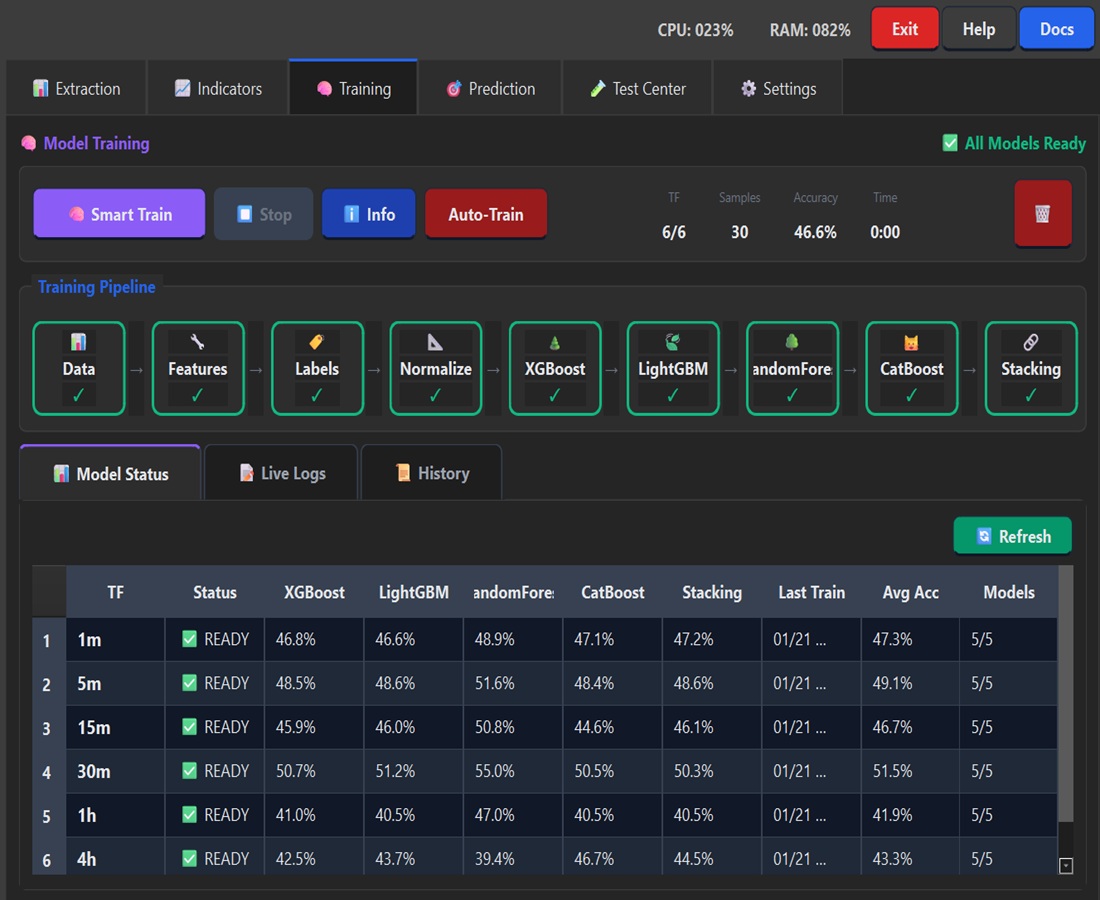This screenshot has width=1100, height=900.
Task: Click the Stacking pipeline link icon
Action: 1030,343
